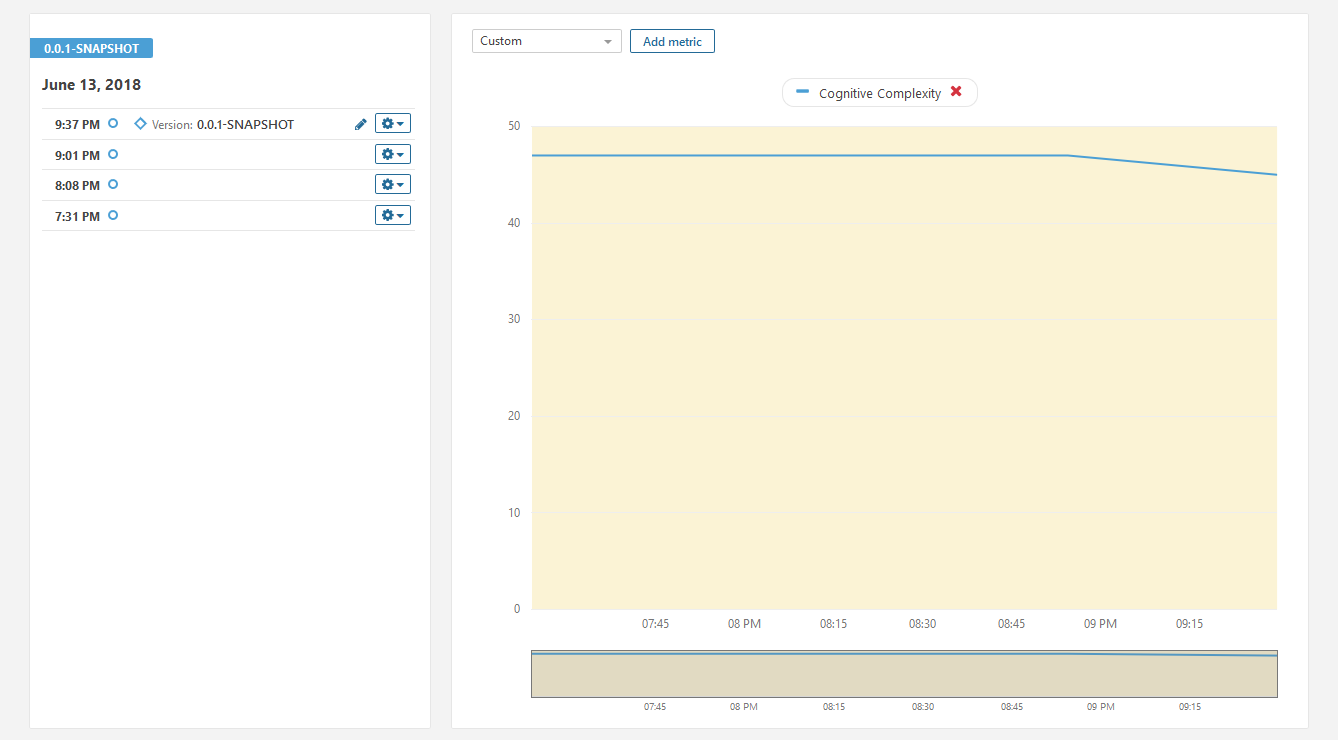Select the 7:31 PM analysis circle marker
This screenshot has width=1338, height=740.
tap(113, 215)
